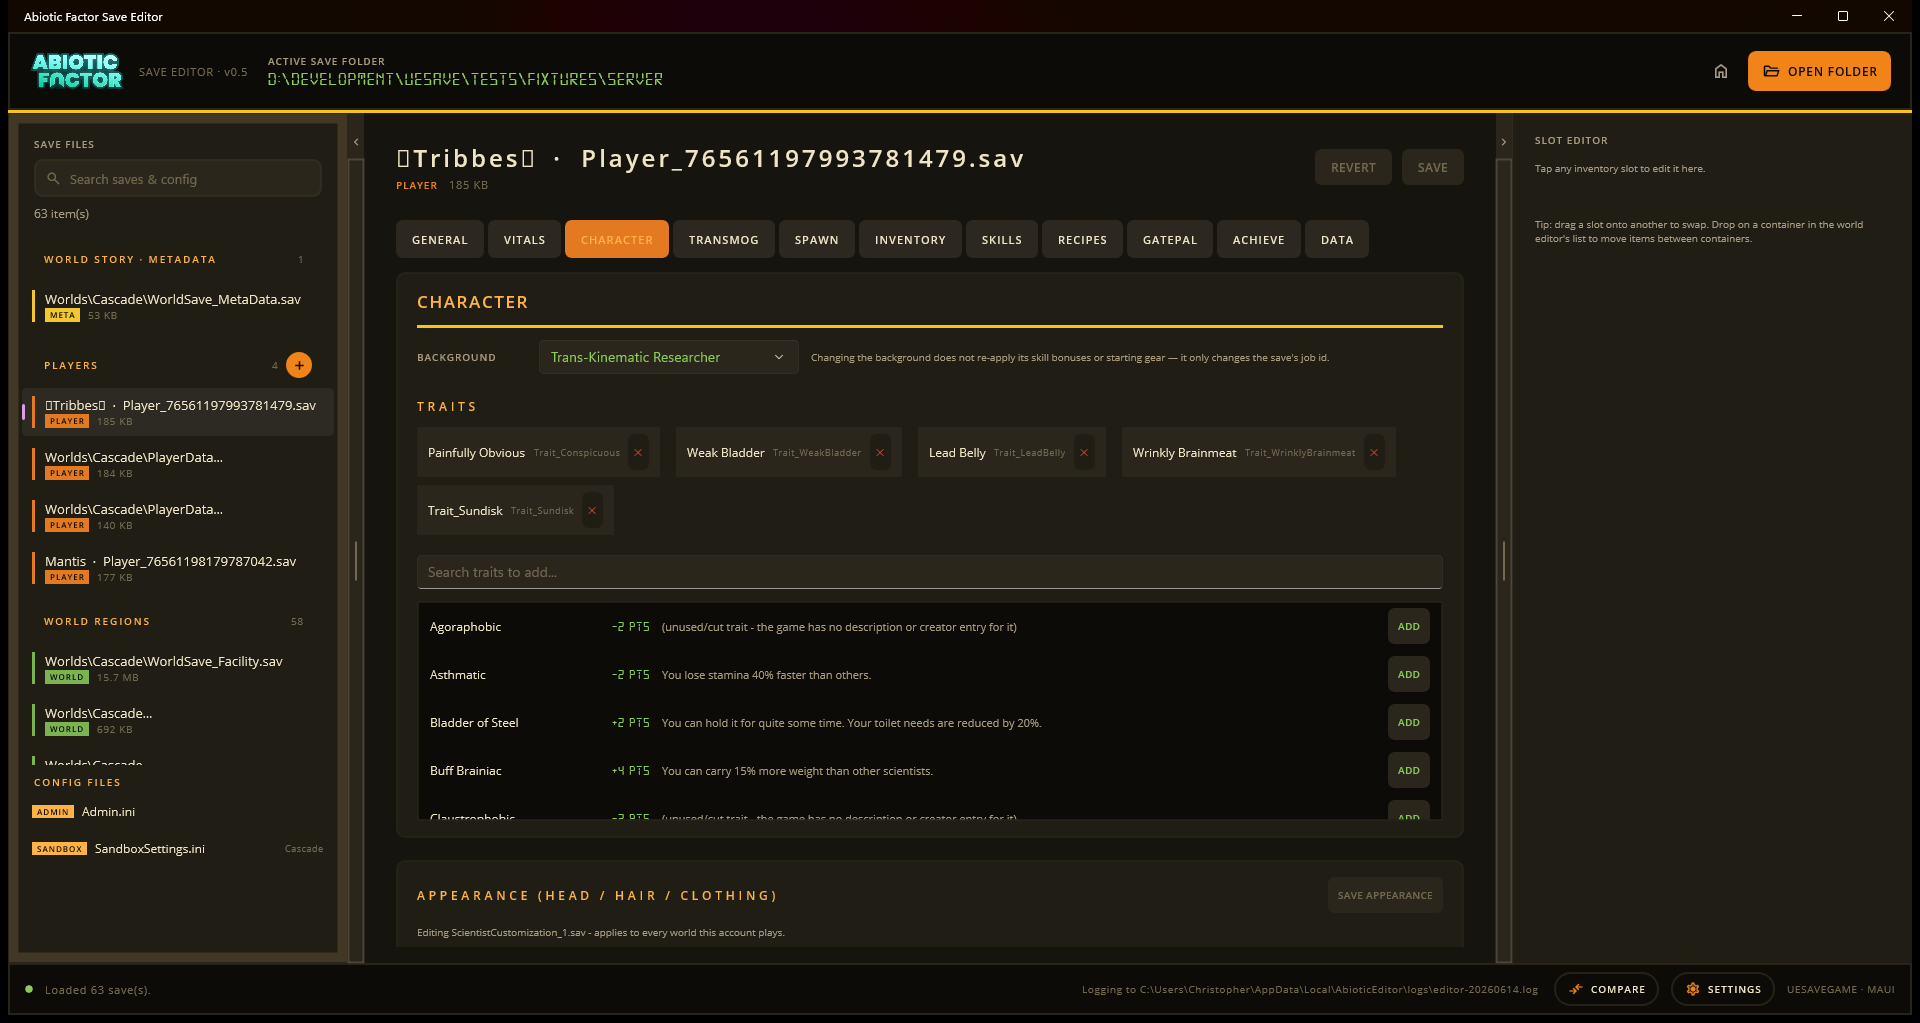Screen dimensions: 1920x1023
Task: Click the Search saves & config field
Action: [178, 179]
